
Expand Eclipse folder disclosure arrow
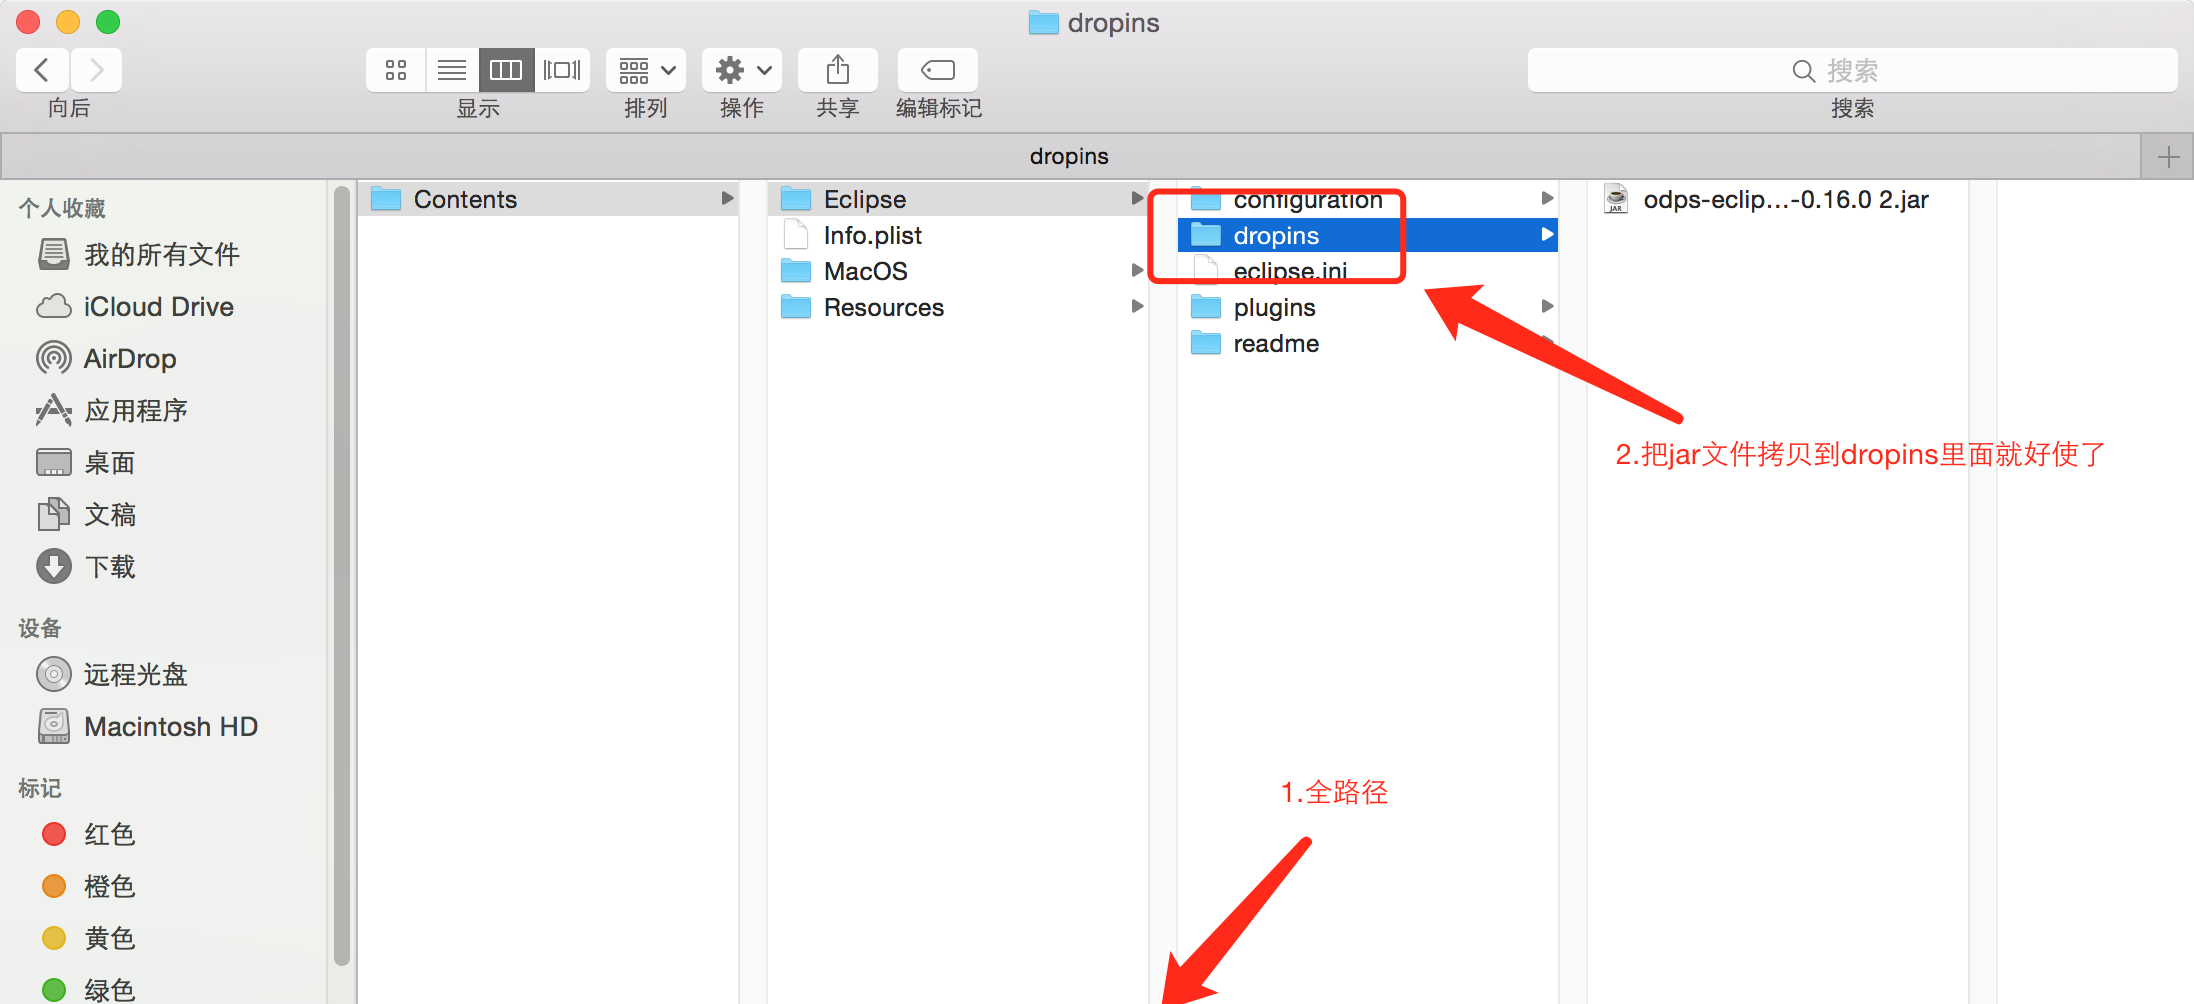[1137, 199]
